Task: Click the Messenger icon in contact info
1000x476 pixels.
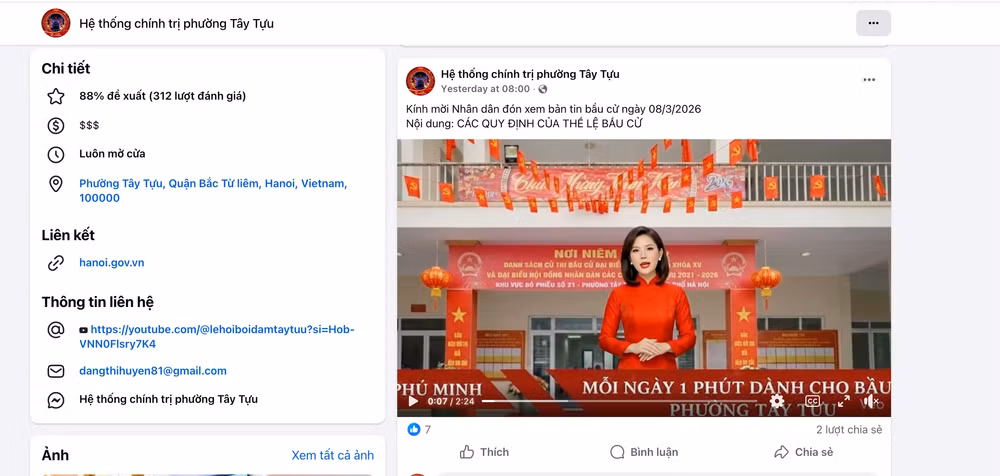Action: click(56, 400)
